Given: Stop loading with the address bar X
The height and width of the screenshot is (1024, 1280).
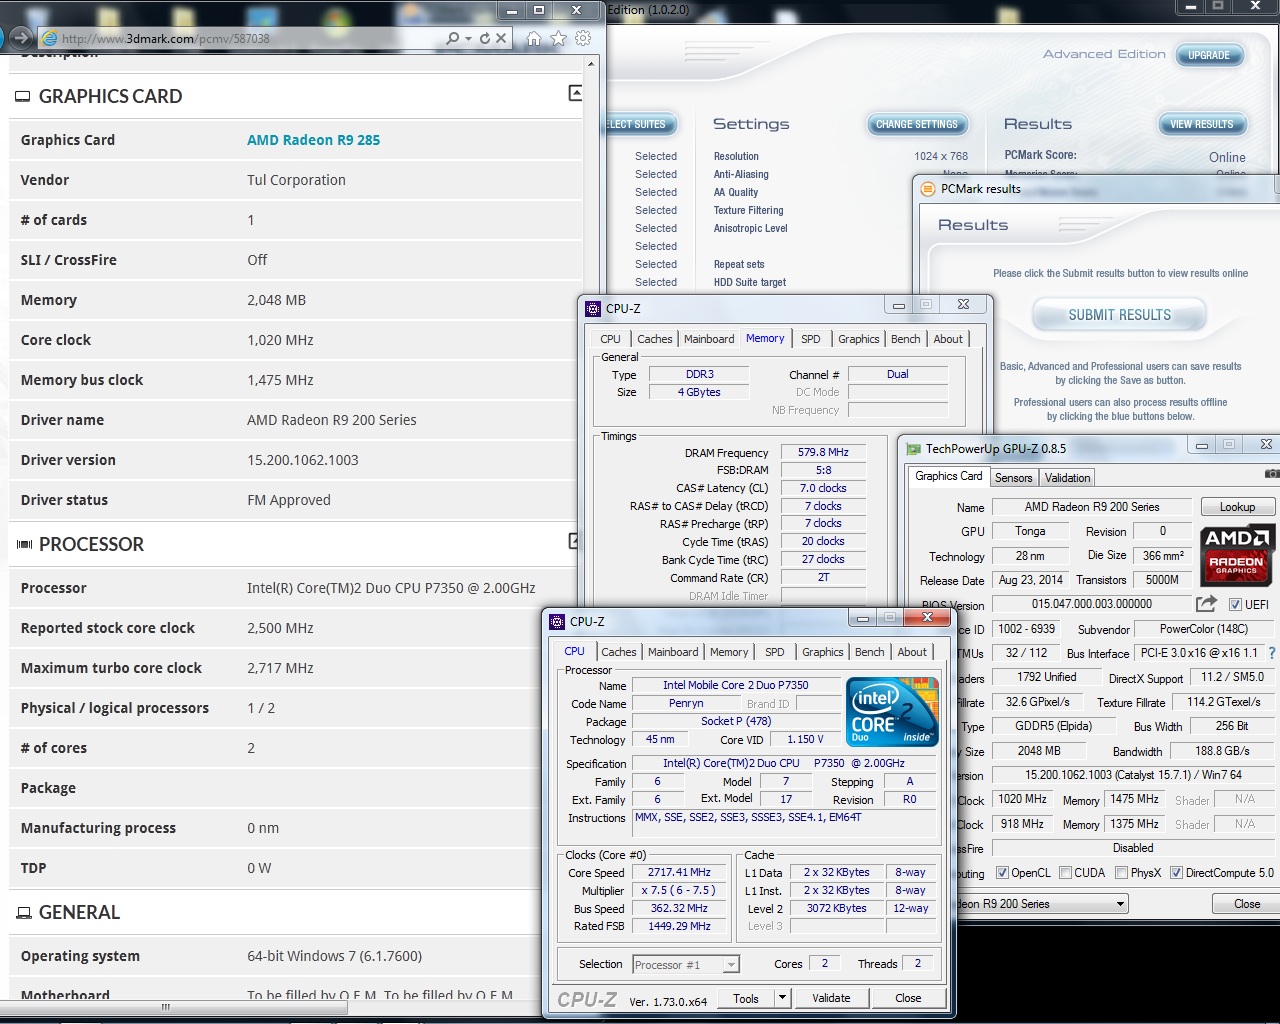Looking at the screenshot, I should [502, 38].
